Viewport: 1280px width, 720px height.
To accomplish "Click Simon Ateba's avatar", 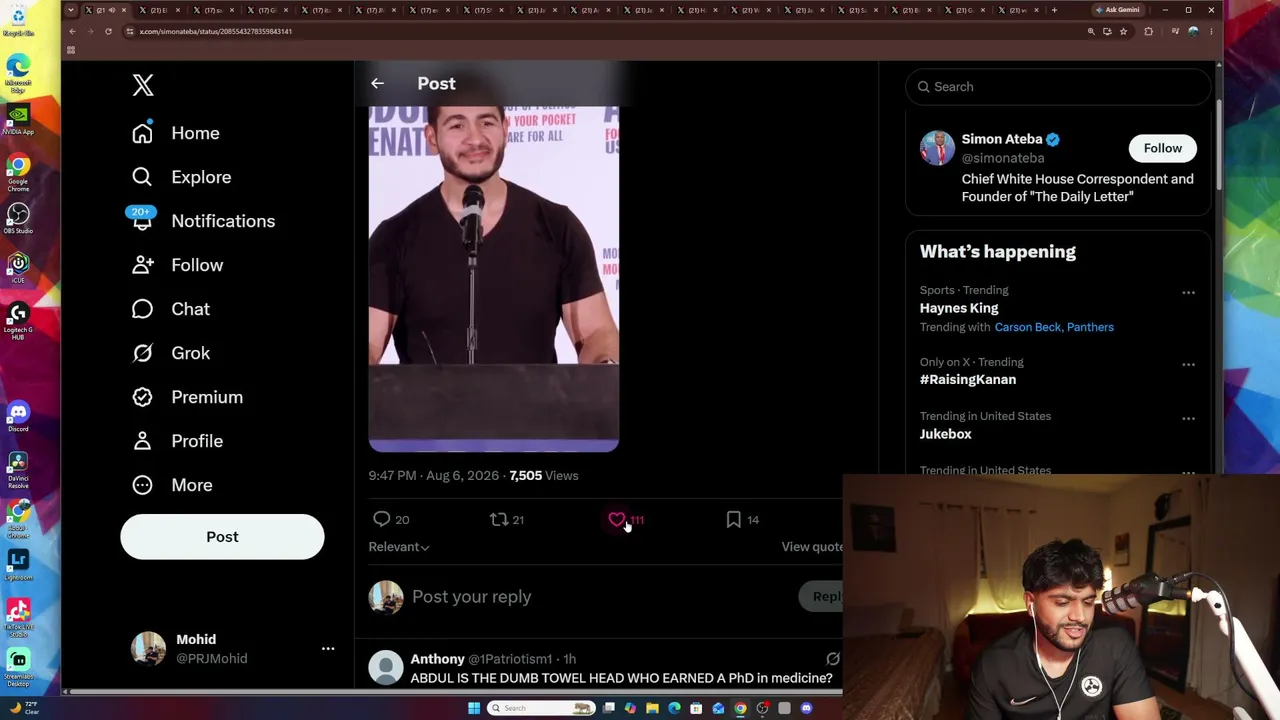I will [937, 148].
